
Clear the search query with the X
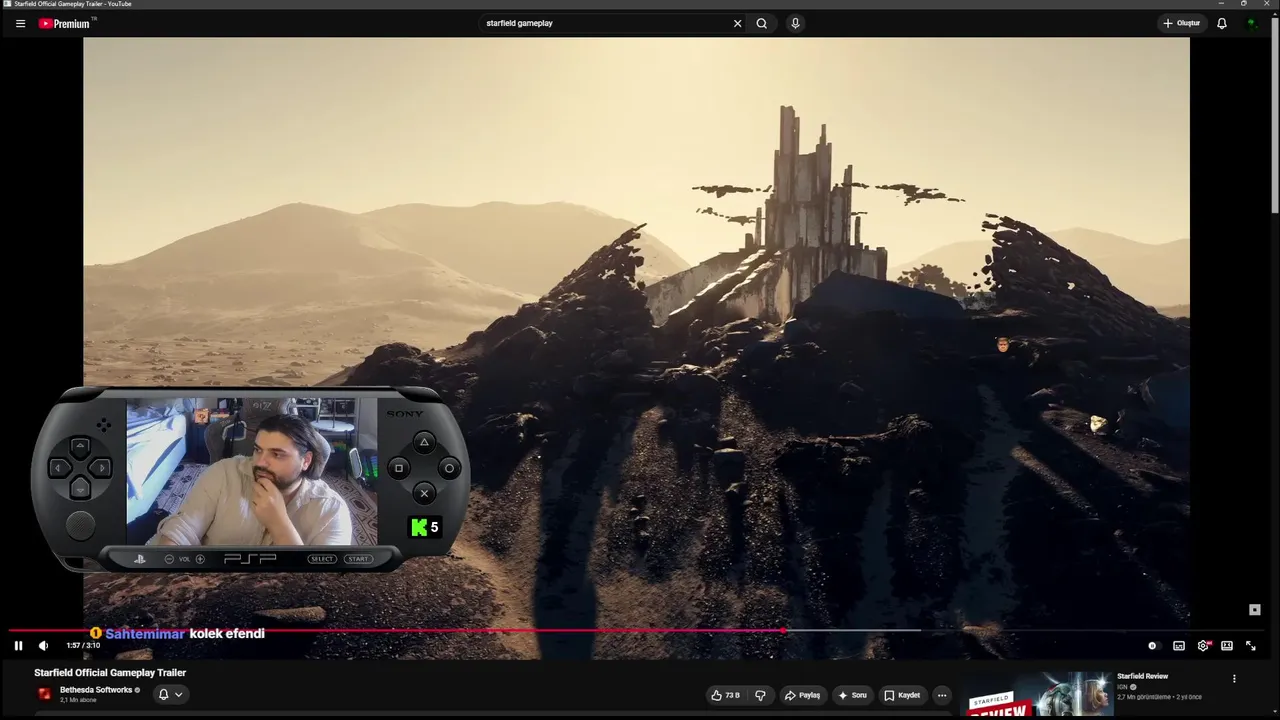point(738,23)
